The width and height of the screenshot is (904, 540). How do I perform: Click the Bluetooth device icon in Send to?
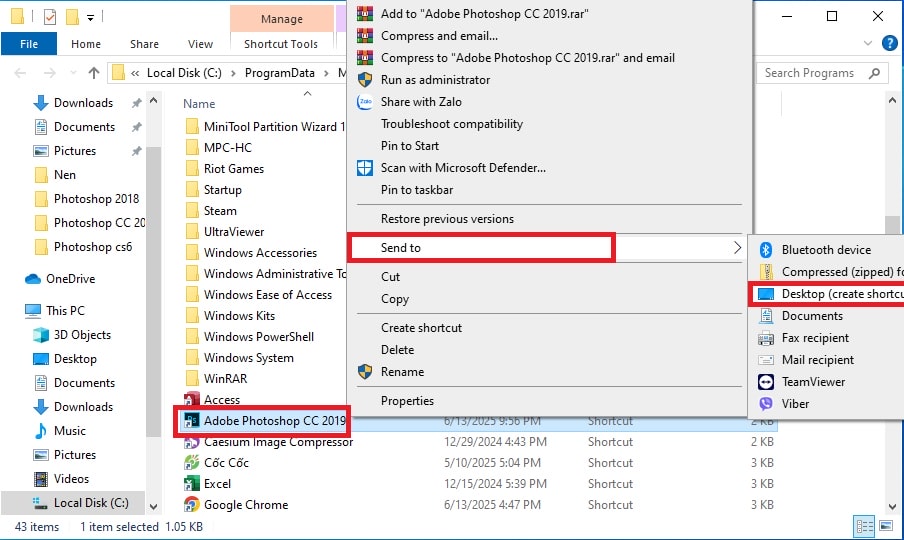pyautogui.click(x=766, y=250)
